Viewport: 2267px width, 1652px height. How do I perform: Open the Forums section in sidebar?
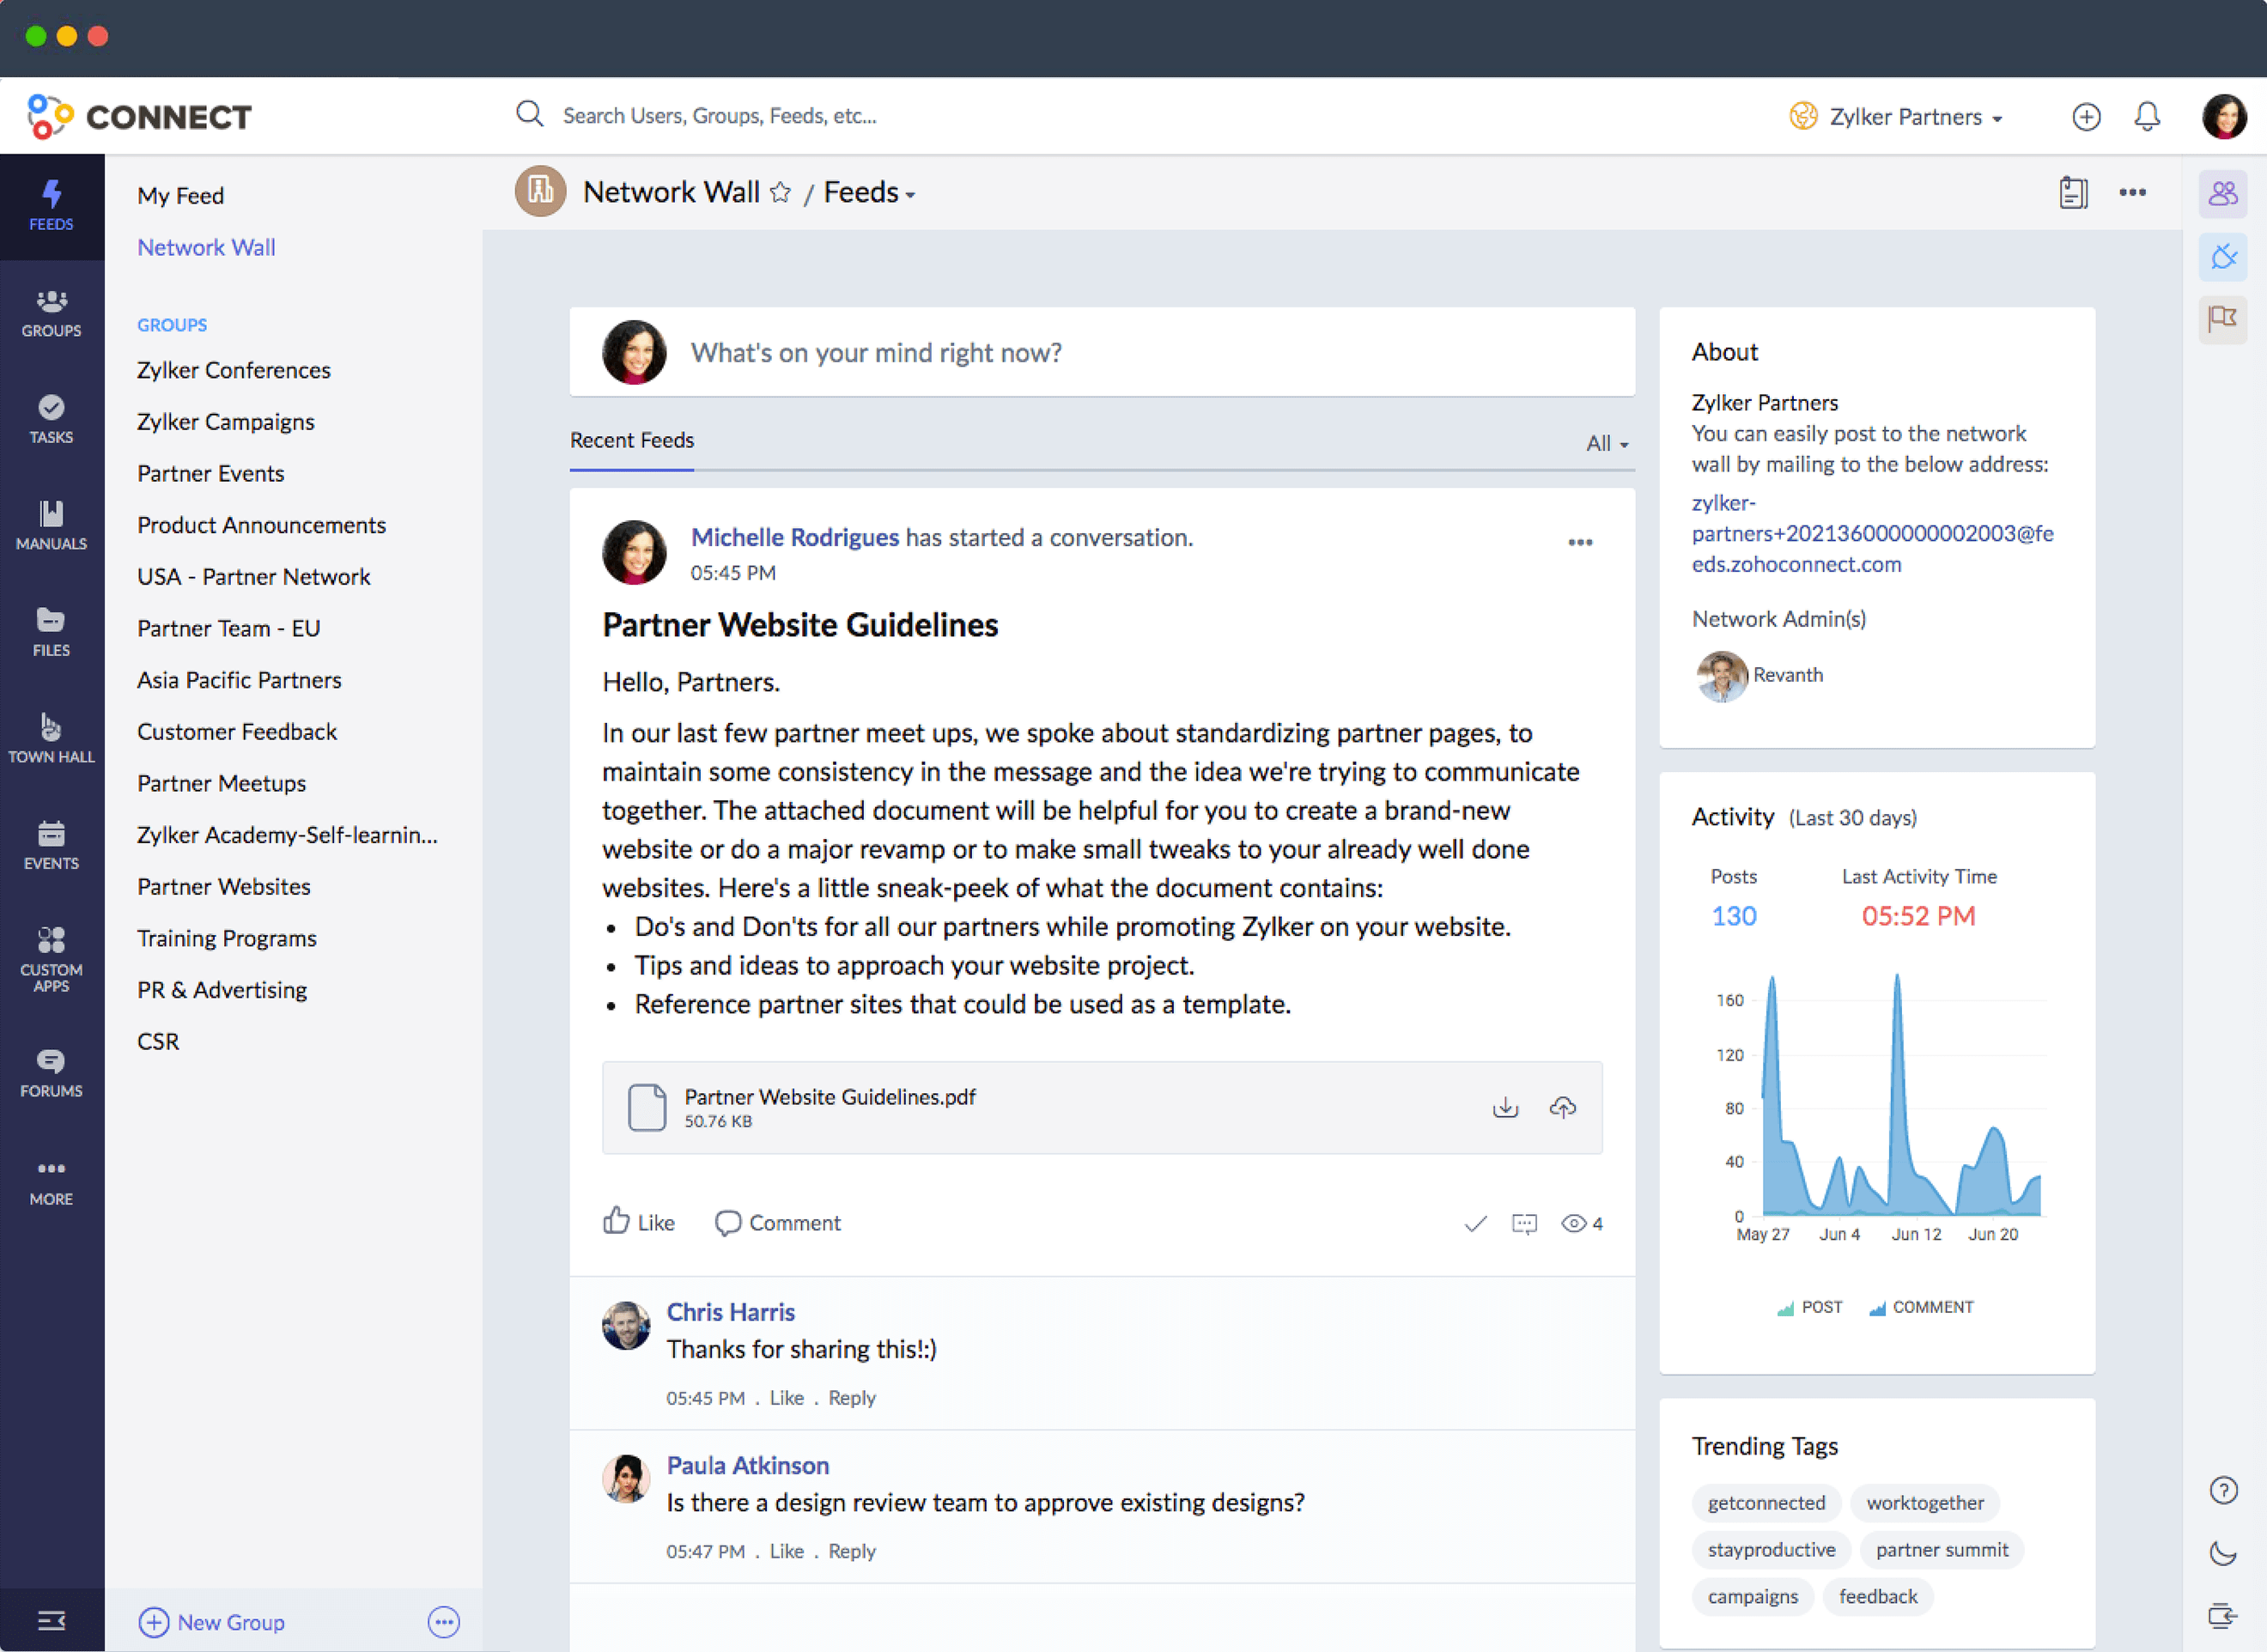[x=51, y=1073]
